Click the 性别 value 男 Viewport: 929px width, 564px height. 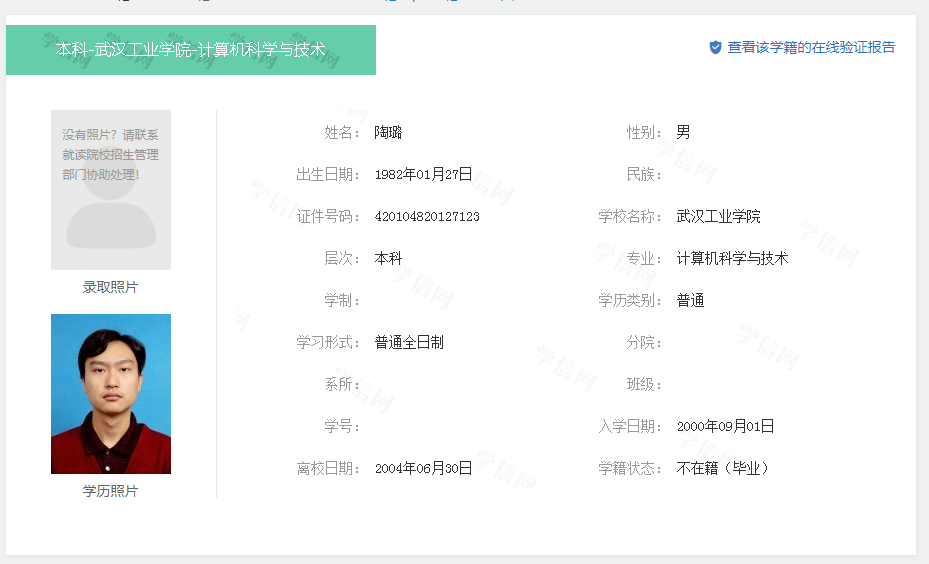pyautogui.click(x=683, y=132)
